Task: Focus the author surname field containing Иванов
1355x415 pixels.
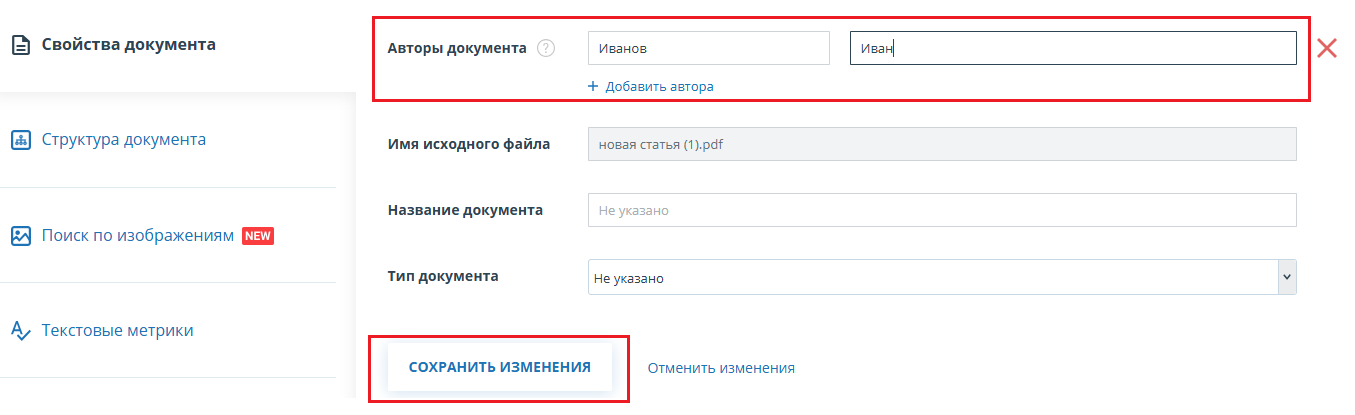Action: pos(708,48)
